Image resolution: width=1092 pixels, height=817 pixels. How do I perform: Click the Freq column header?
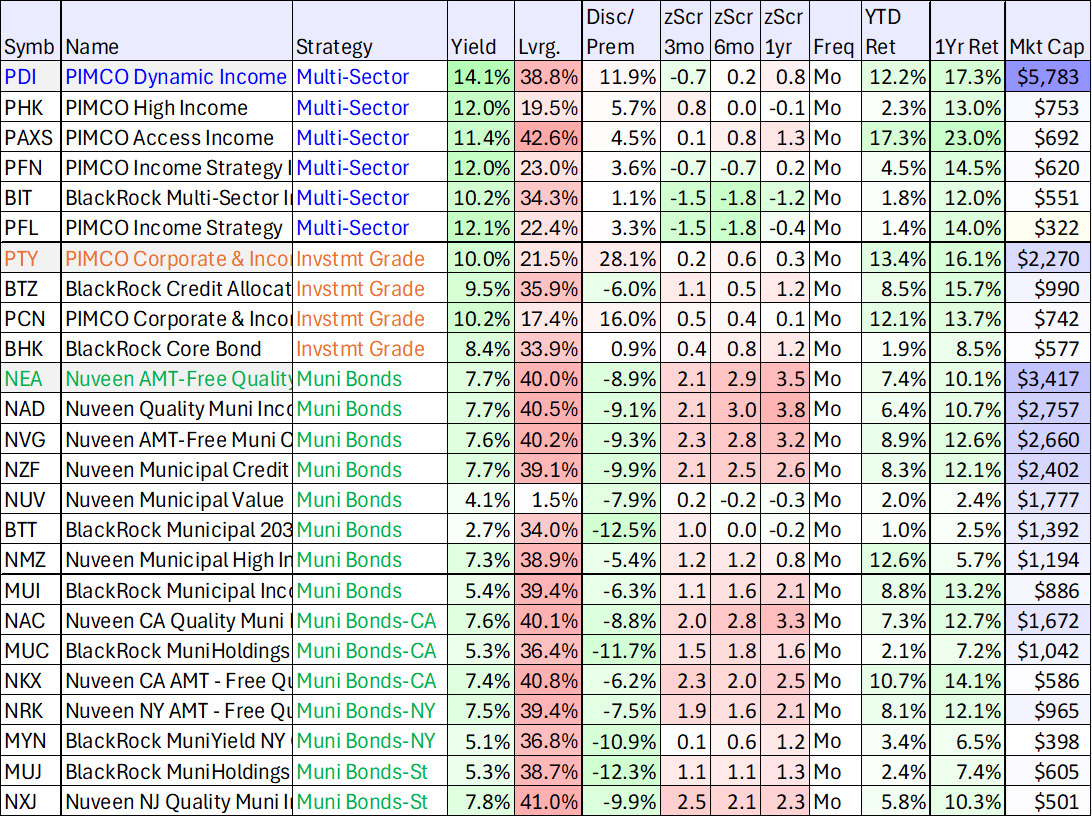tap(835, 31)
